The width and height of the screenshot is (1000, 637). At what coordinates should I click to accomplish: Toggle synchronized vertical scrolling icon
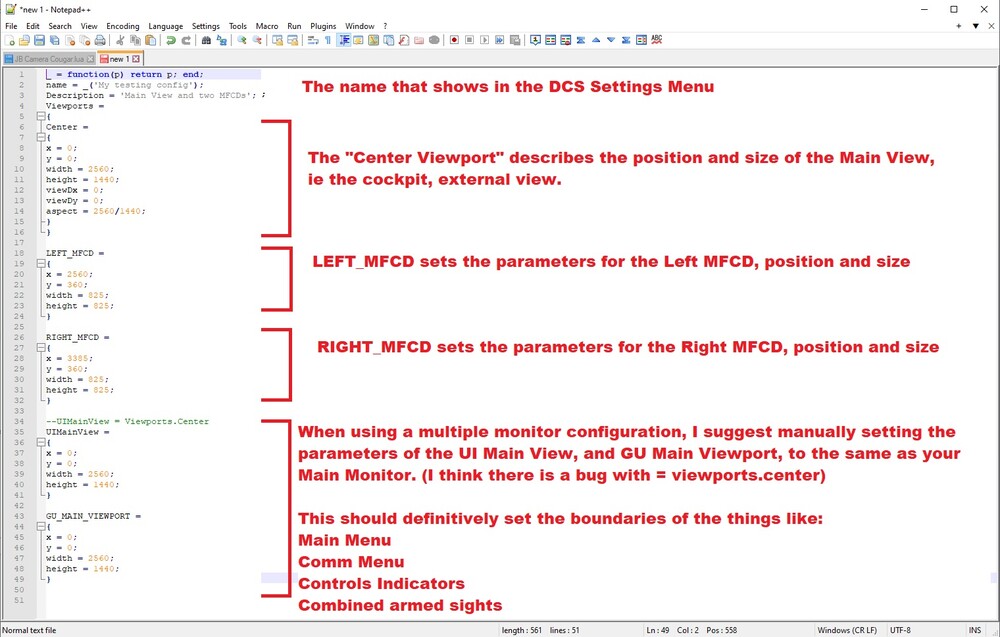click(x=277, y=40)
